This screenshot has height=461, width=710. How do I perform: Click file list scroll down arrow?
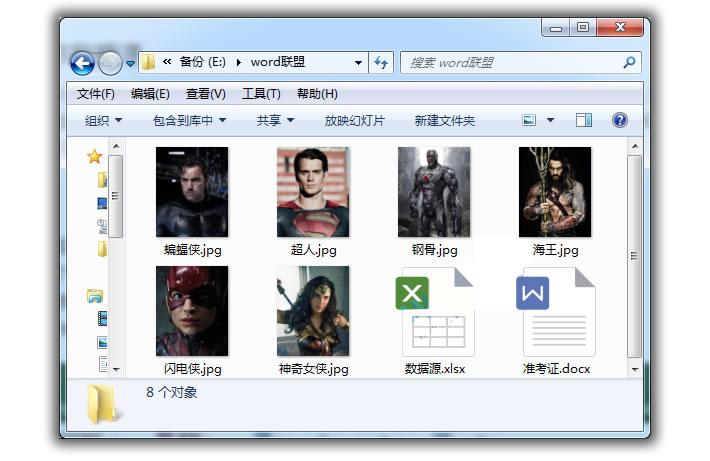click(x=635, y=370)
